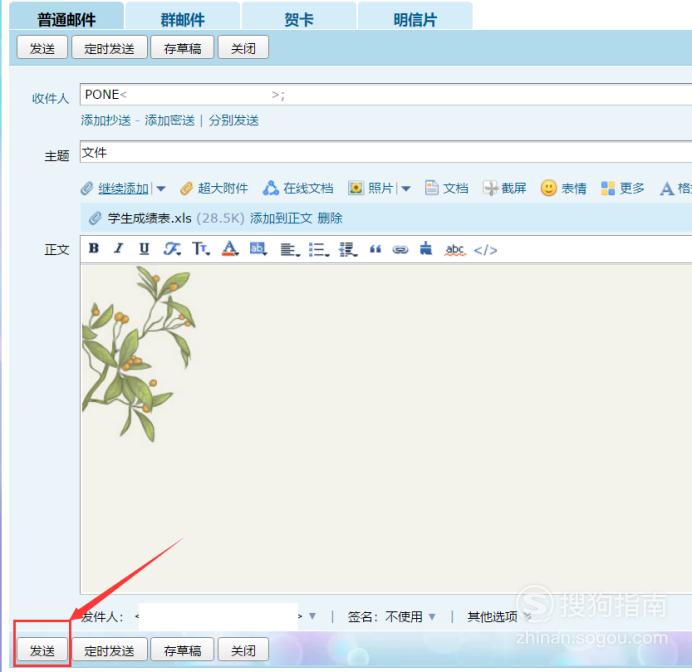This screenshot has height=672, width=692.
Task: Click the paperclip icon next to 继续添加
Action: [x=87, y=188]
